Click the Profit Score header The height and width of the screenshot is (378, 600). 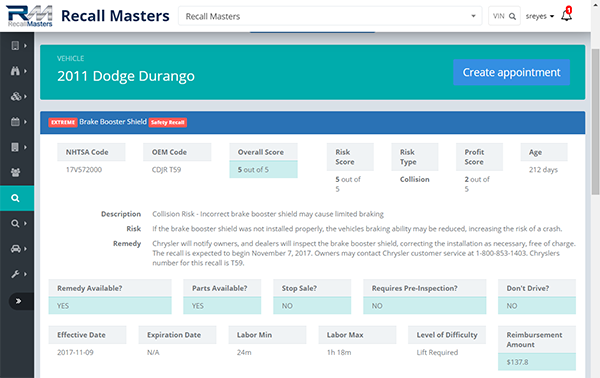(x=479, y=157)
